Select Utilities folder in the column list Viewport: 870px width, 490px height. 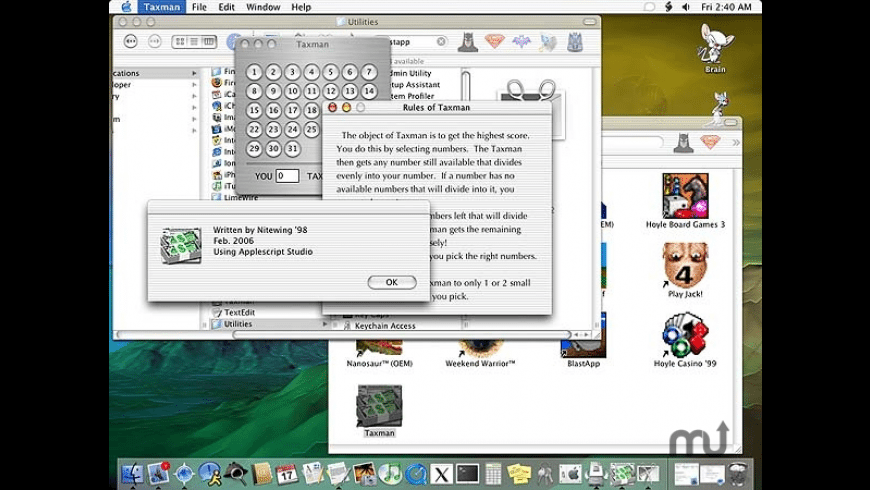[x=238, y=324]
